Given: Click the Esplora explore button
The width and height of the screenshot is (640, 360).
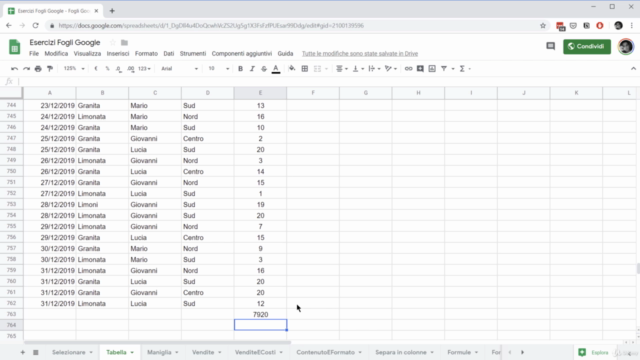Looking at the screenshot, I should (x=594, y=352).
